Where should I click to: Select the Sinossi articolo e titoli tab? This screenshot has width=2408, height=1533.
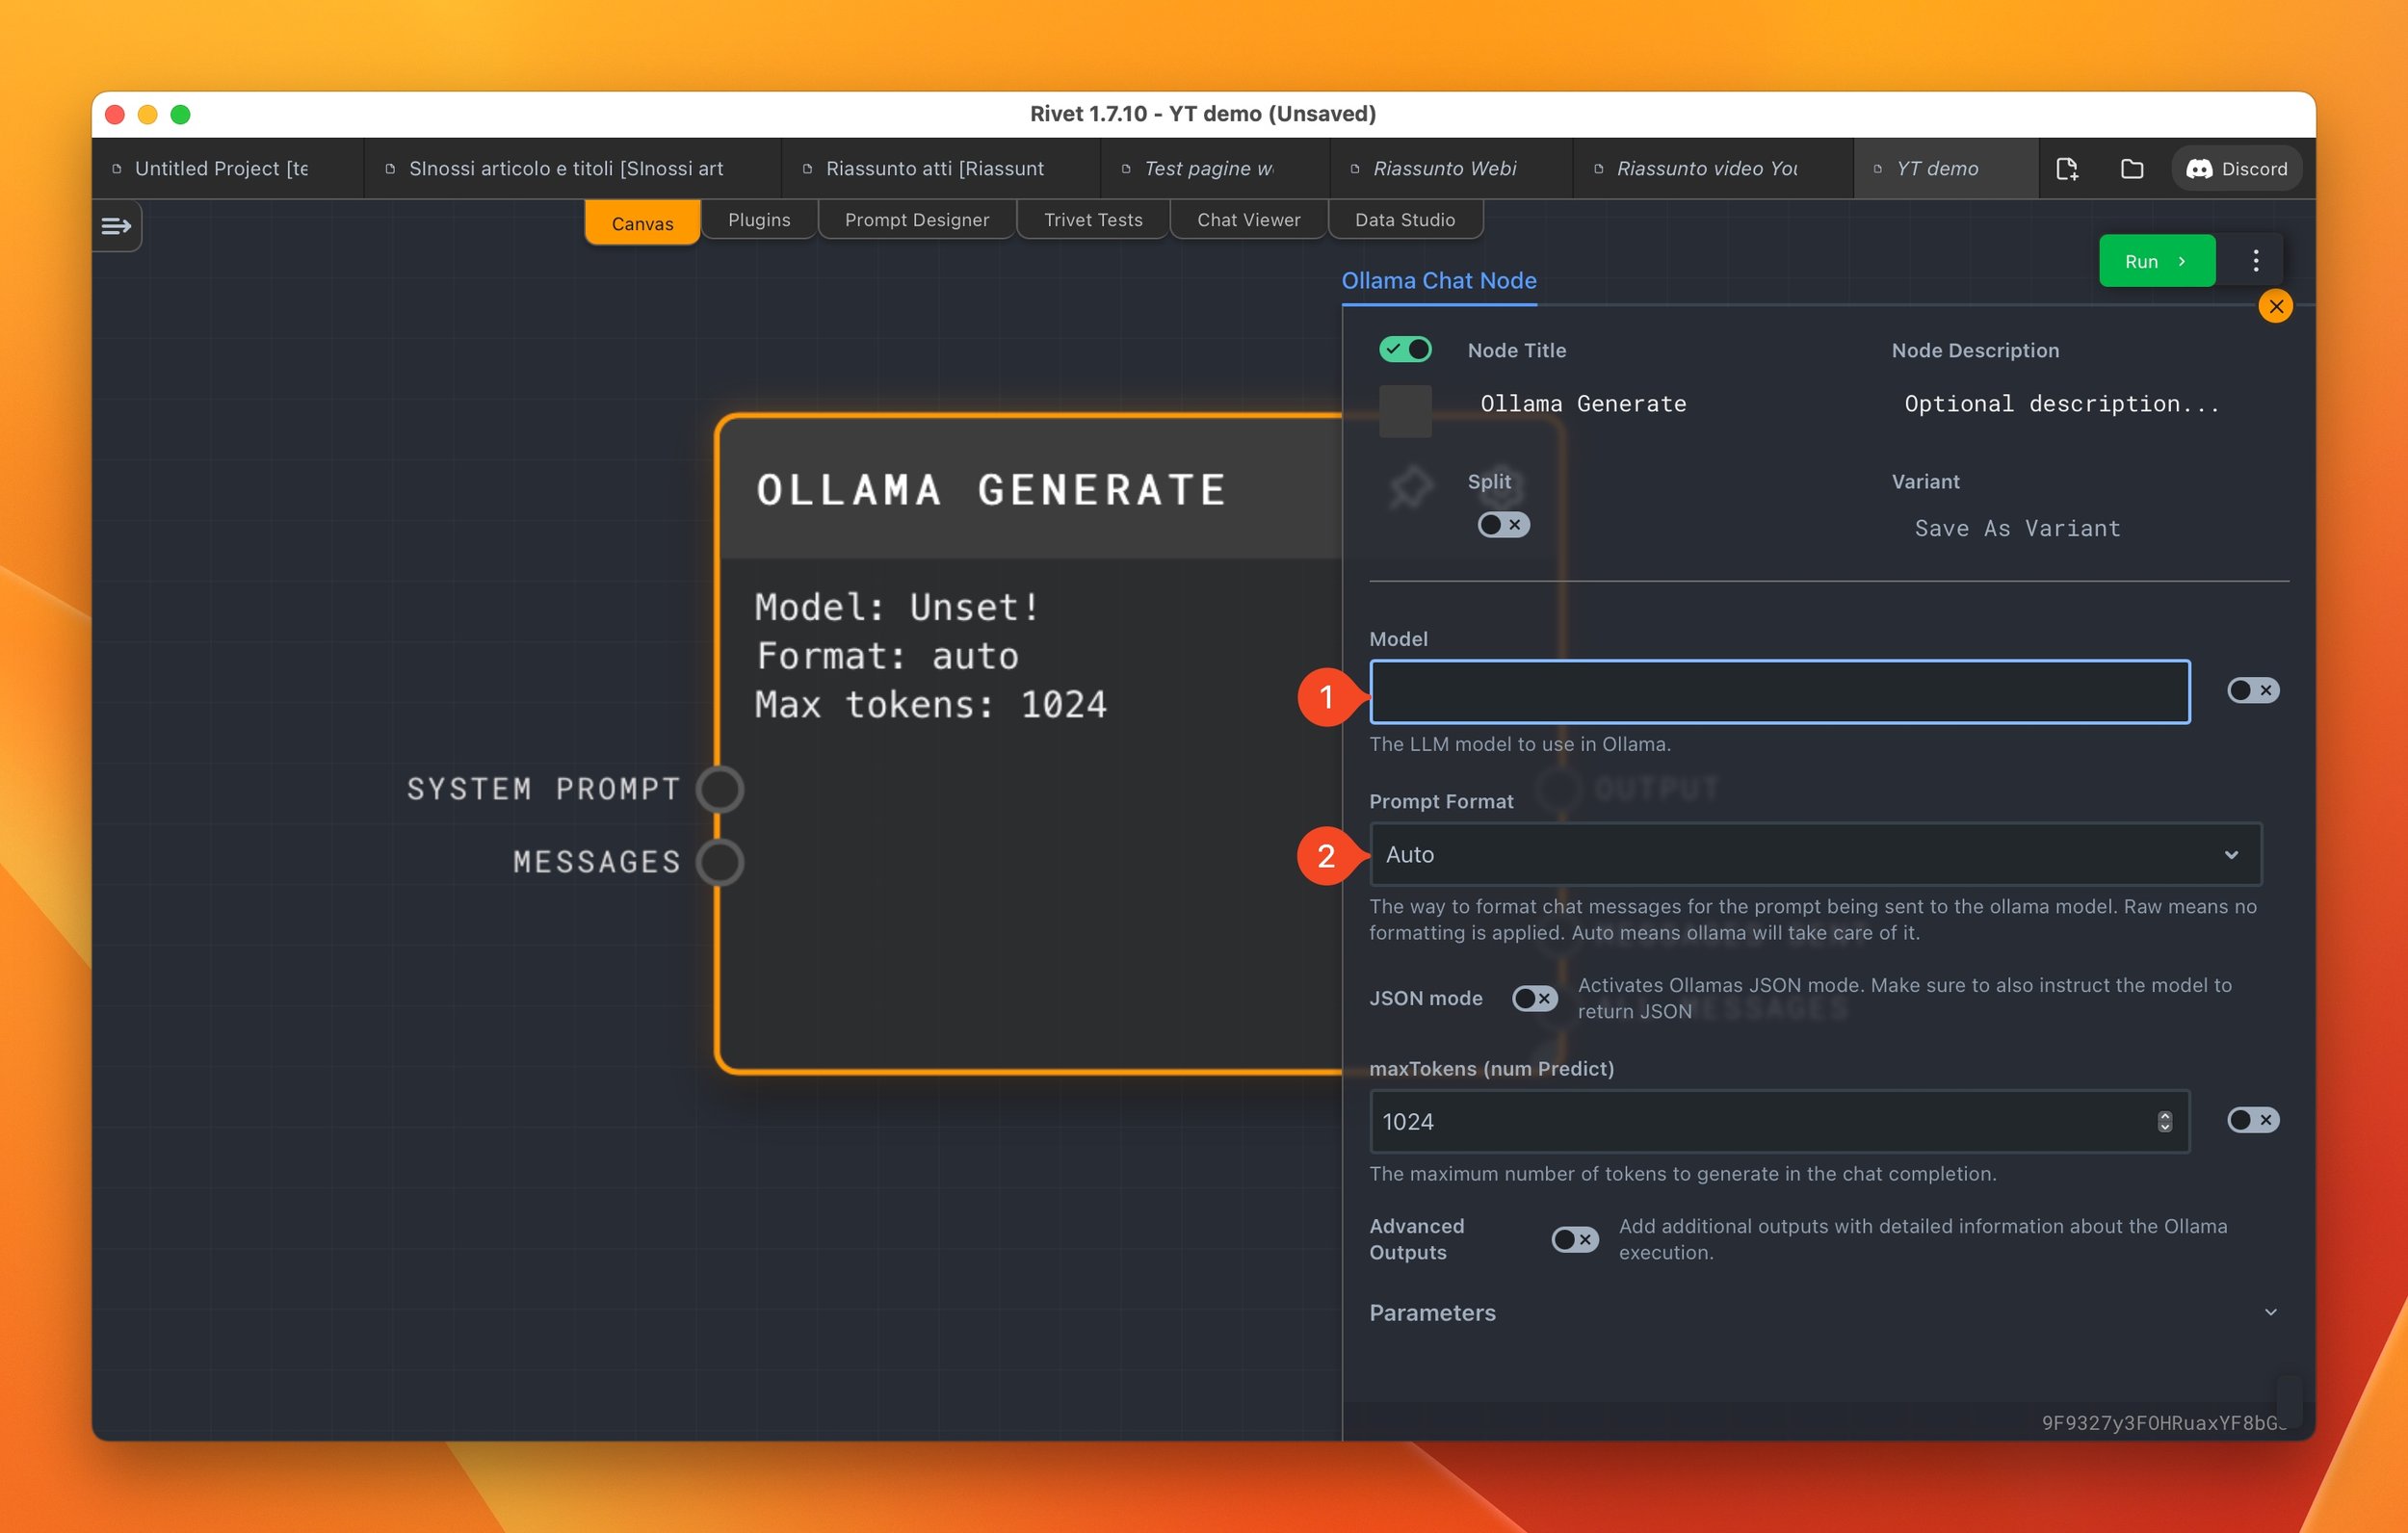click(572, 169)
